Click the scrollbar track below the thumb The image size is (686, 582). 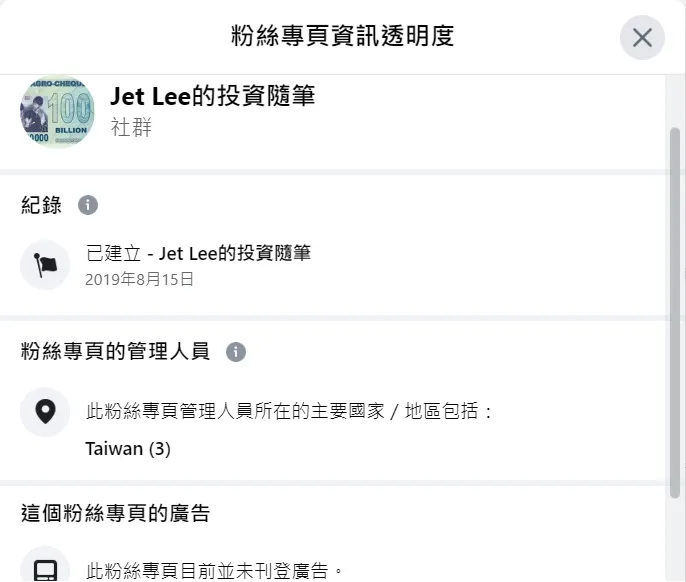tap(675, 540)
